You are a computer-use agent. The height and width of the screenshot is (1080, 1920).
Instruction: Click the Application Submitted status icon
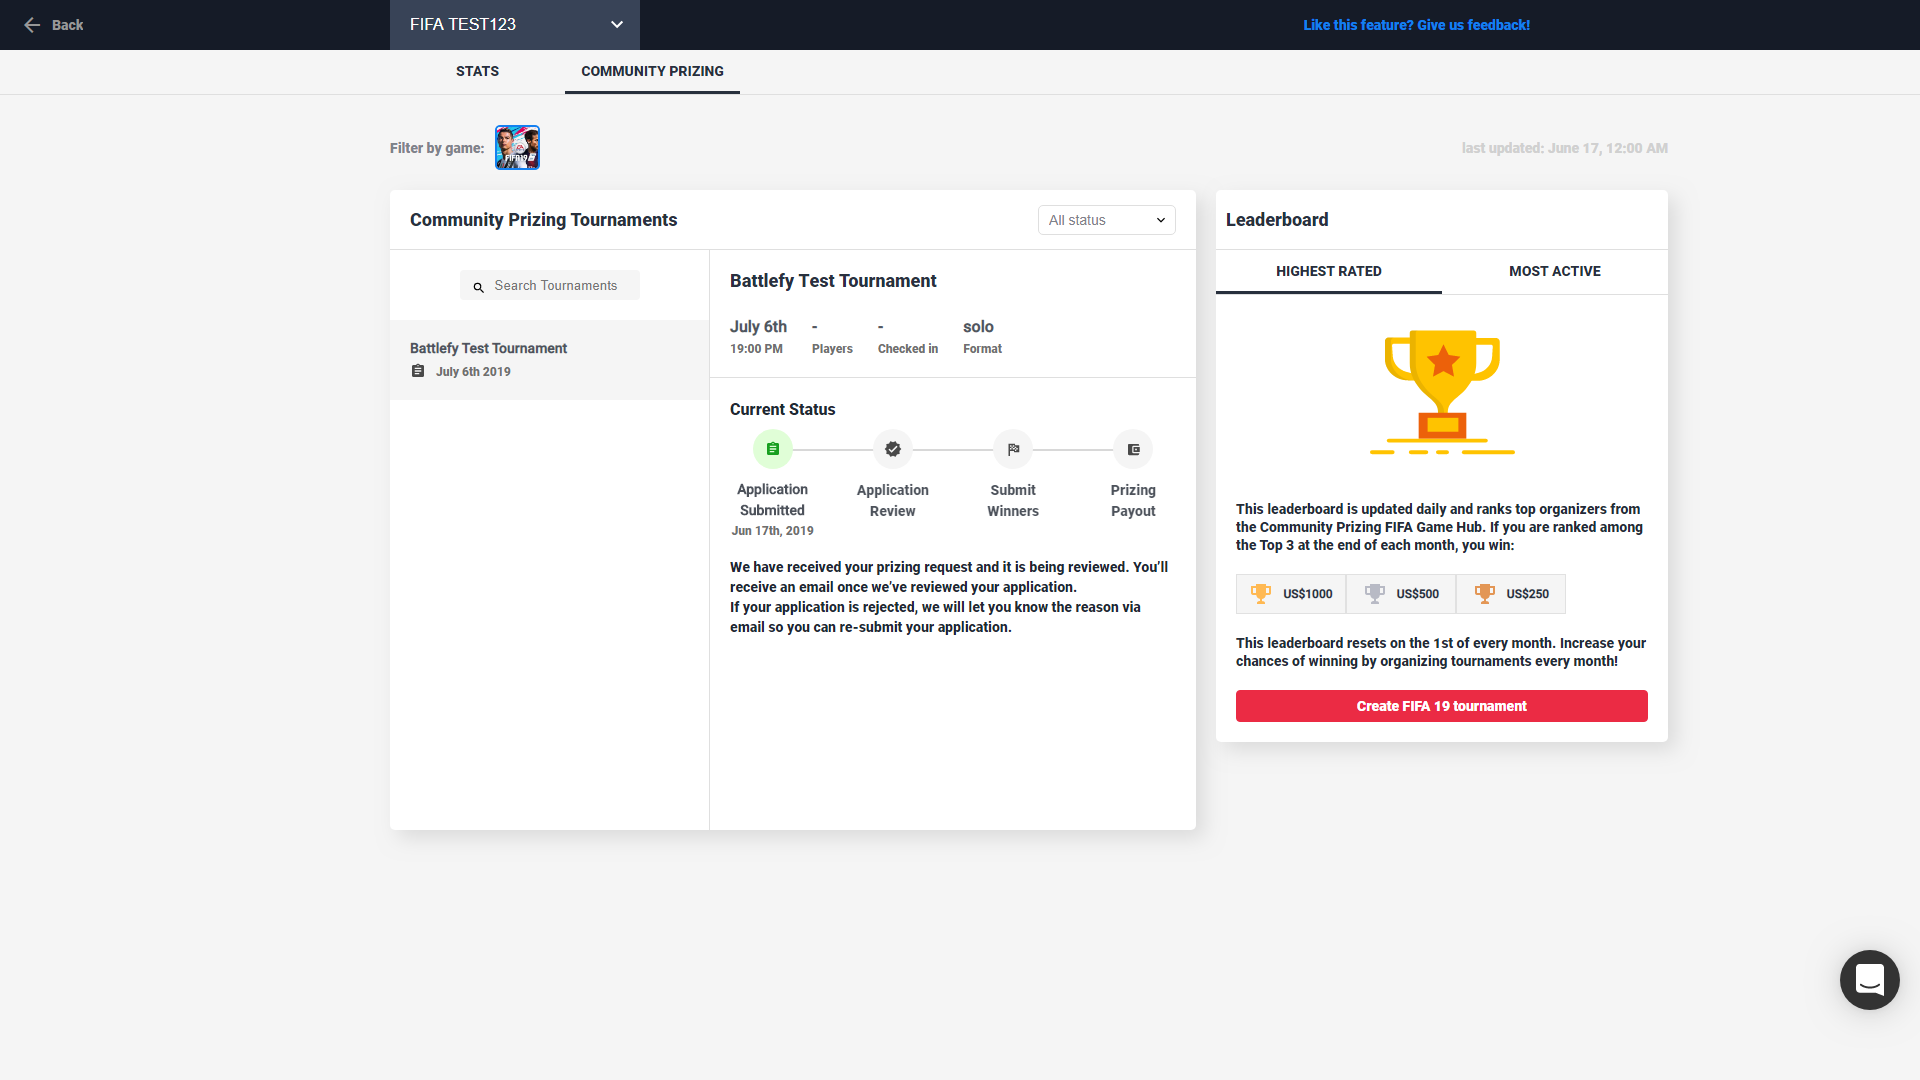[772, 450]
